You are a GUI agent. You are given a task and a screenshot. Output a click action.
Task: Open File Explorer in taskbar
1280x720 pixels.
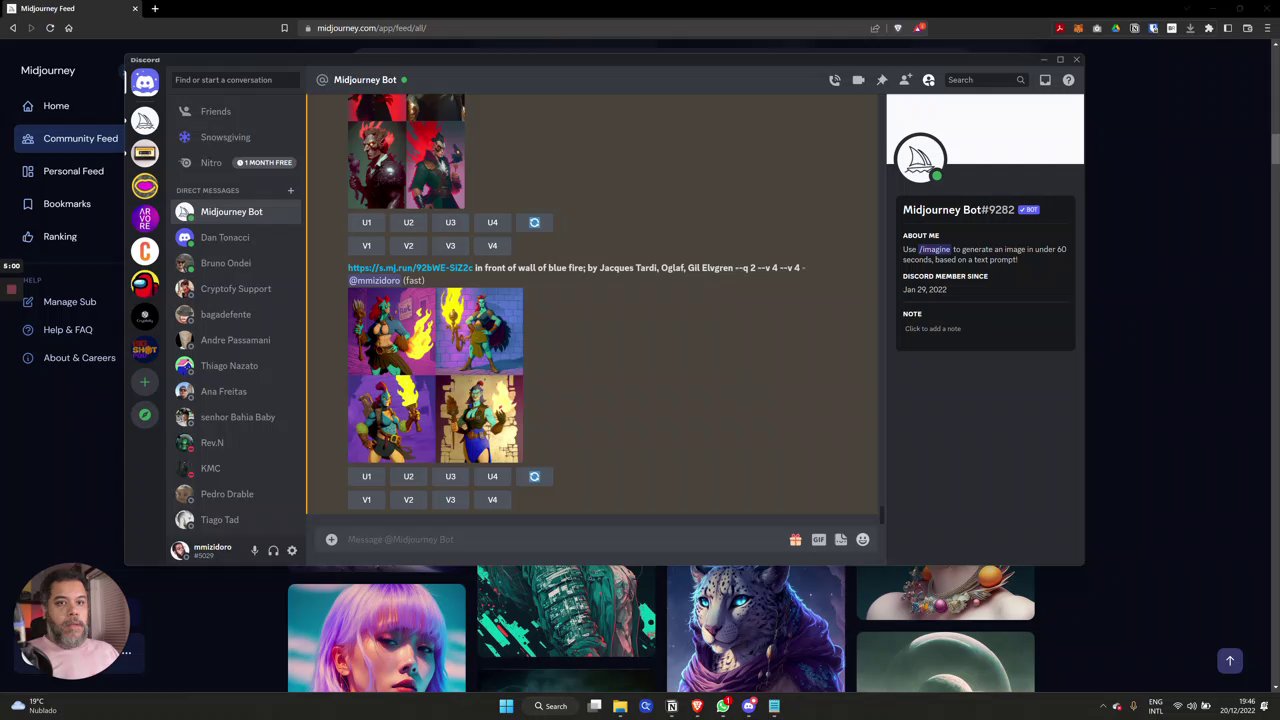(620, 707)
